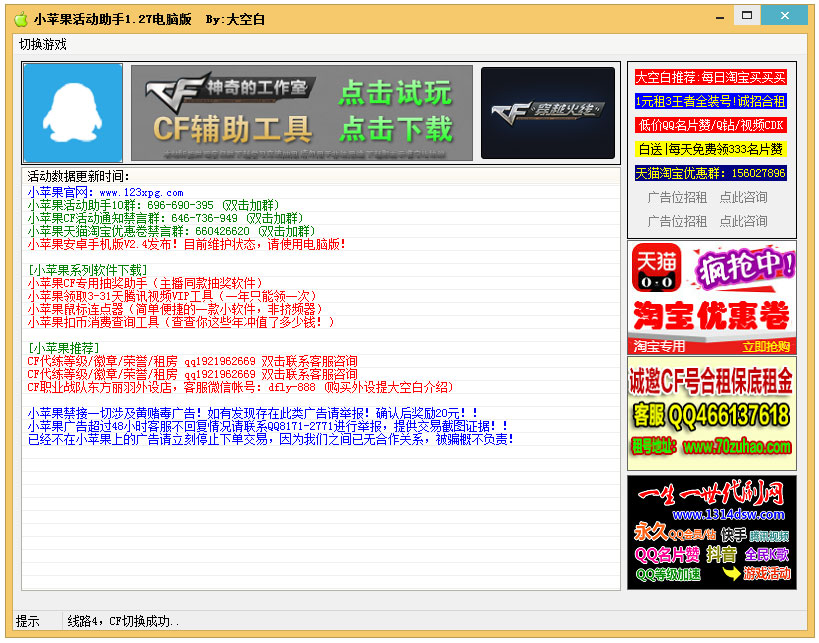Click 天猫淘宝优惠群 156027896 ad
This screenshot has height=643, width=819.
(712, 173)
